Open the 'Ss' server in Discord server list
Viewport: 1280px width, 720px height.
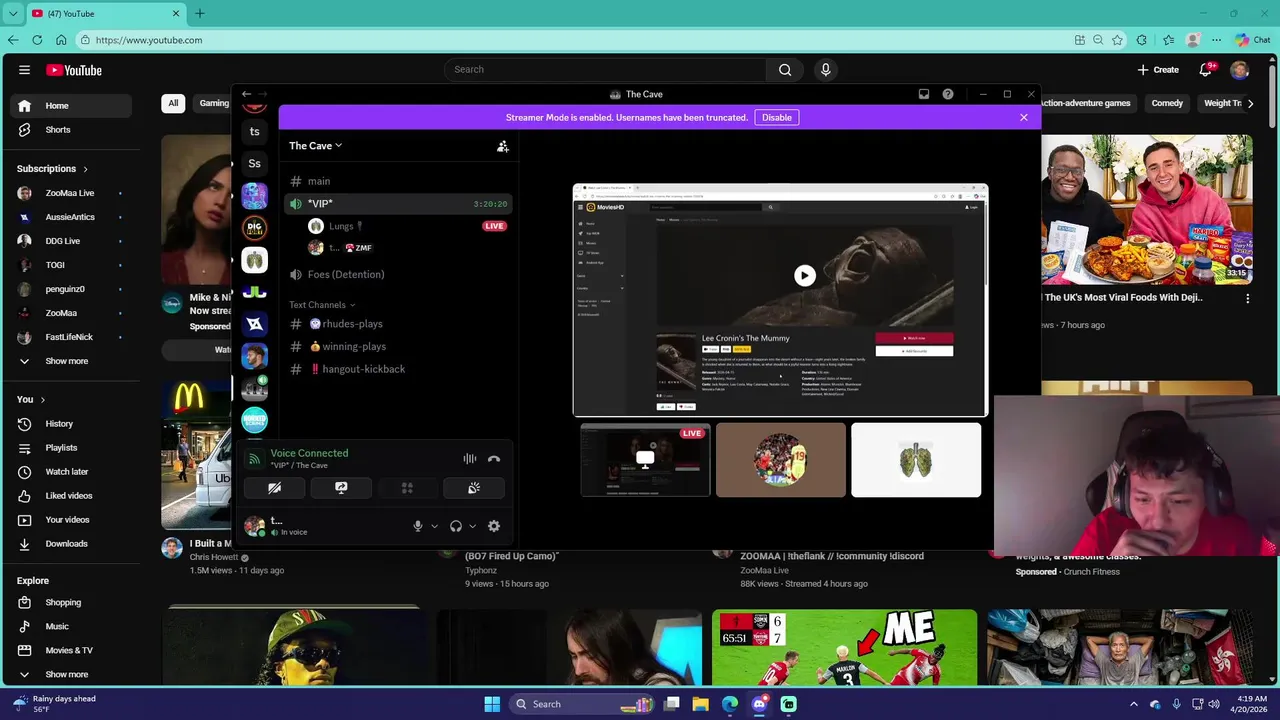255,163
